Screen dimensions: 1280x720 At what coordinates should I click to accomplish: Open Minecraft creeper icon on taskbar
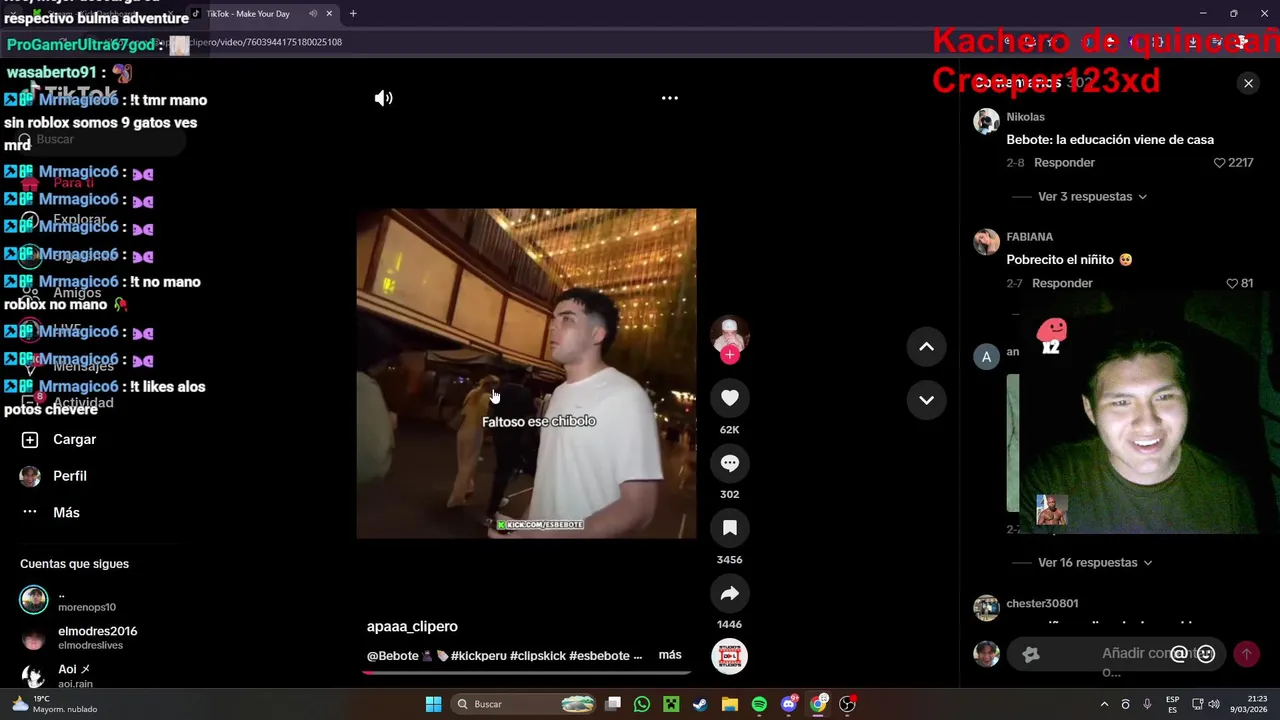671,704
